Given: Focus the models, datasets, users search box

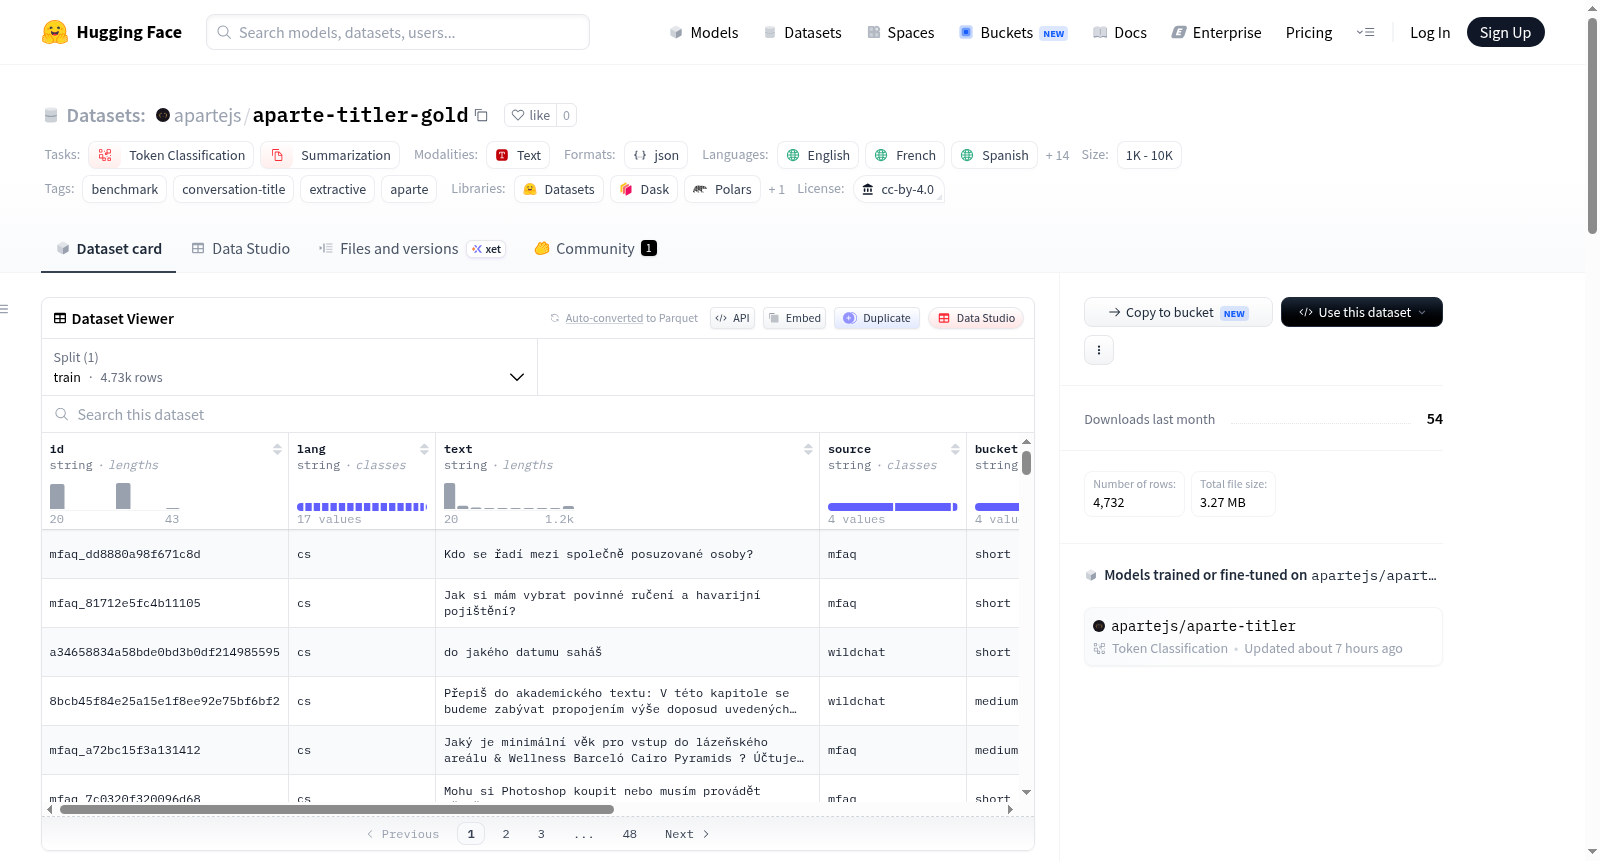Looking at the screenshot, I should 398,32.
